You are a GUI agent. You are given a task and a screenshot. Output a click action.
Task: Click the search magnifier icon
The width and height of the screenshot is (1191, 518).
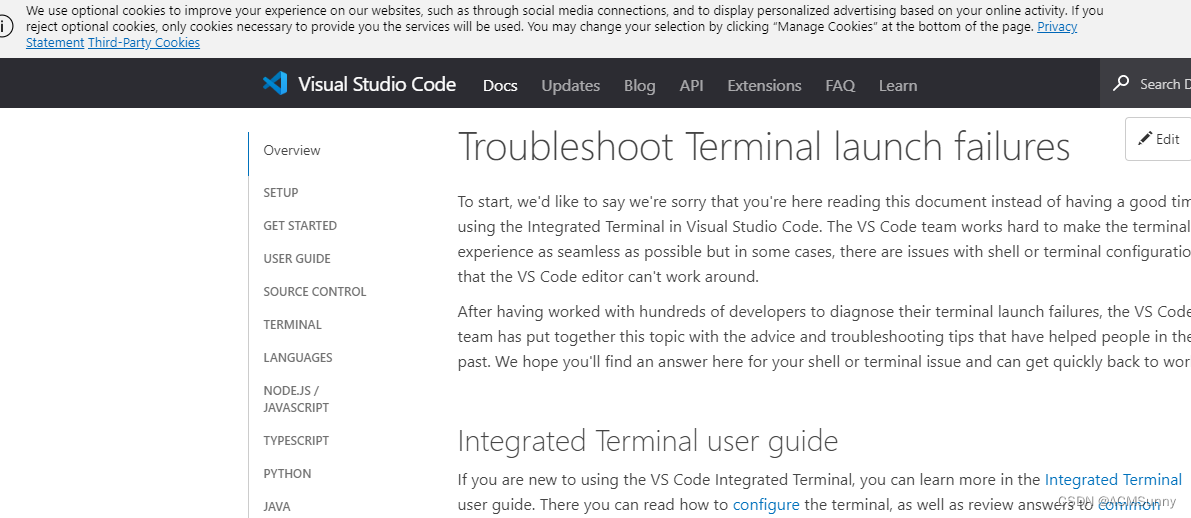[1120, 84]
